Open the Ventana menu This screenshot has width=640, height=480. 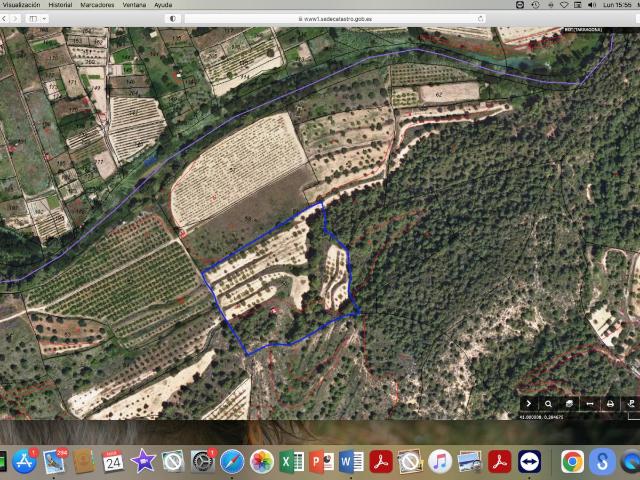(x=134, y=5)
